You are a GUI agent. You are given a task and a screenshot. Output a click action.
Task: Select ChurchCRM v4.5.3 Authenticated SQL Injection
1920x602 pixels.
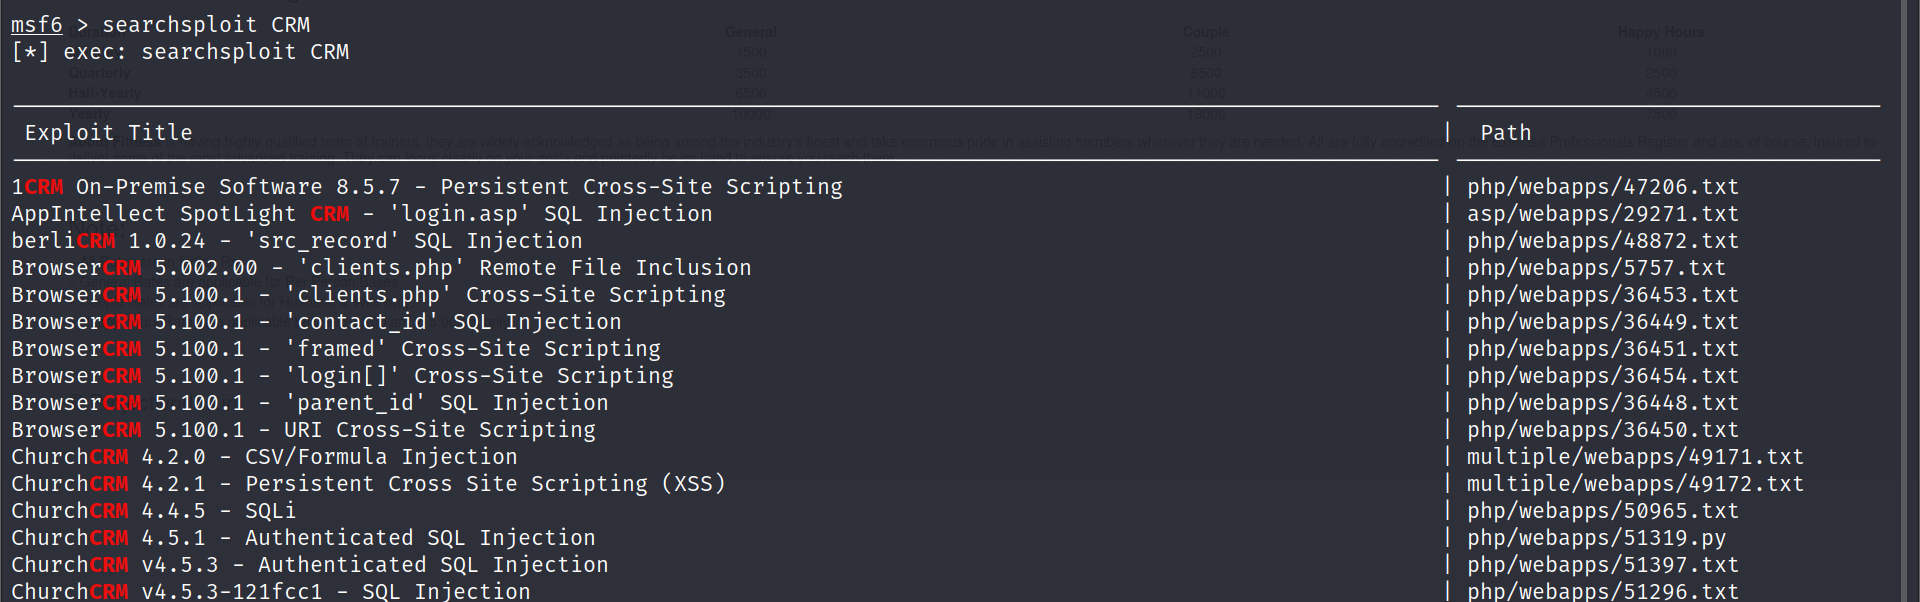pos(310,565)
